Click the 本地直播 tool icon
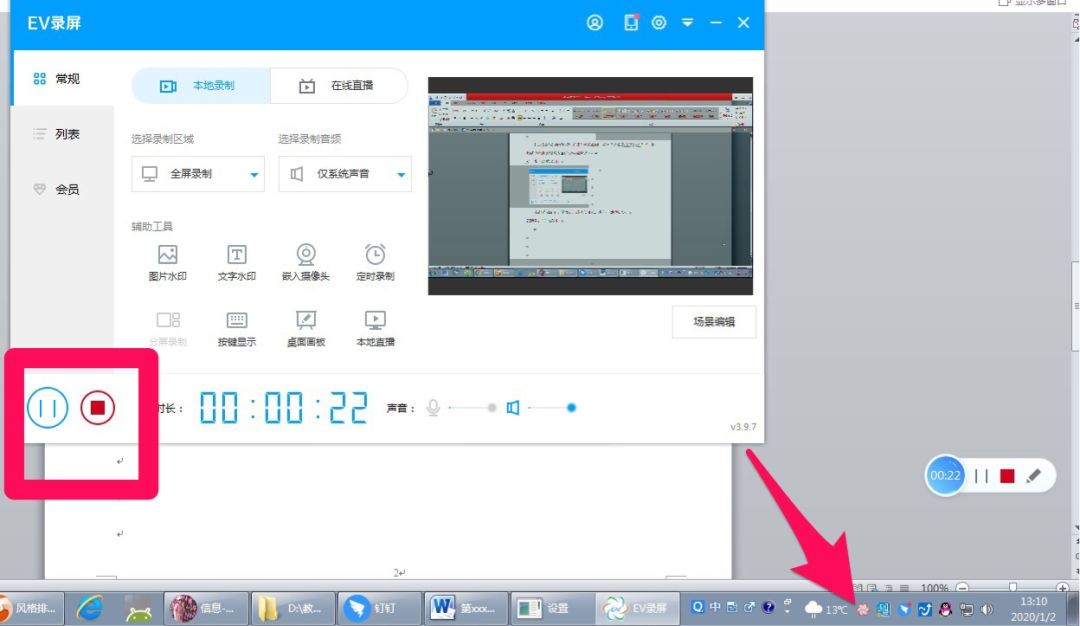 (375, 328)
